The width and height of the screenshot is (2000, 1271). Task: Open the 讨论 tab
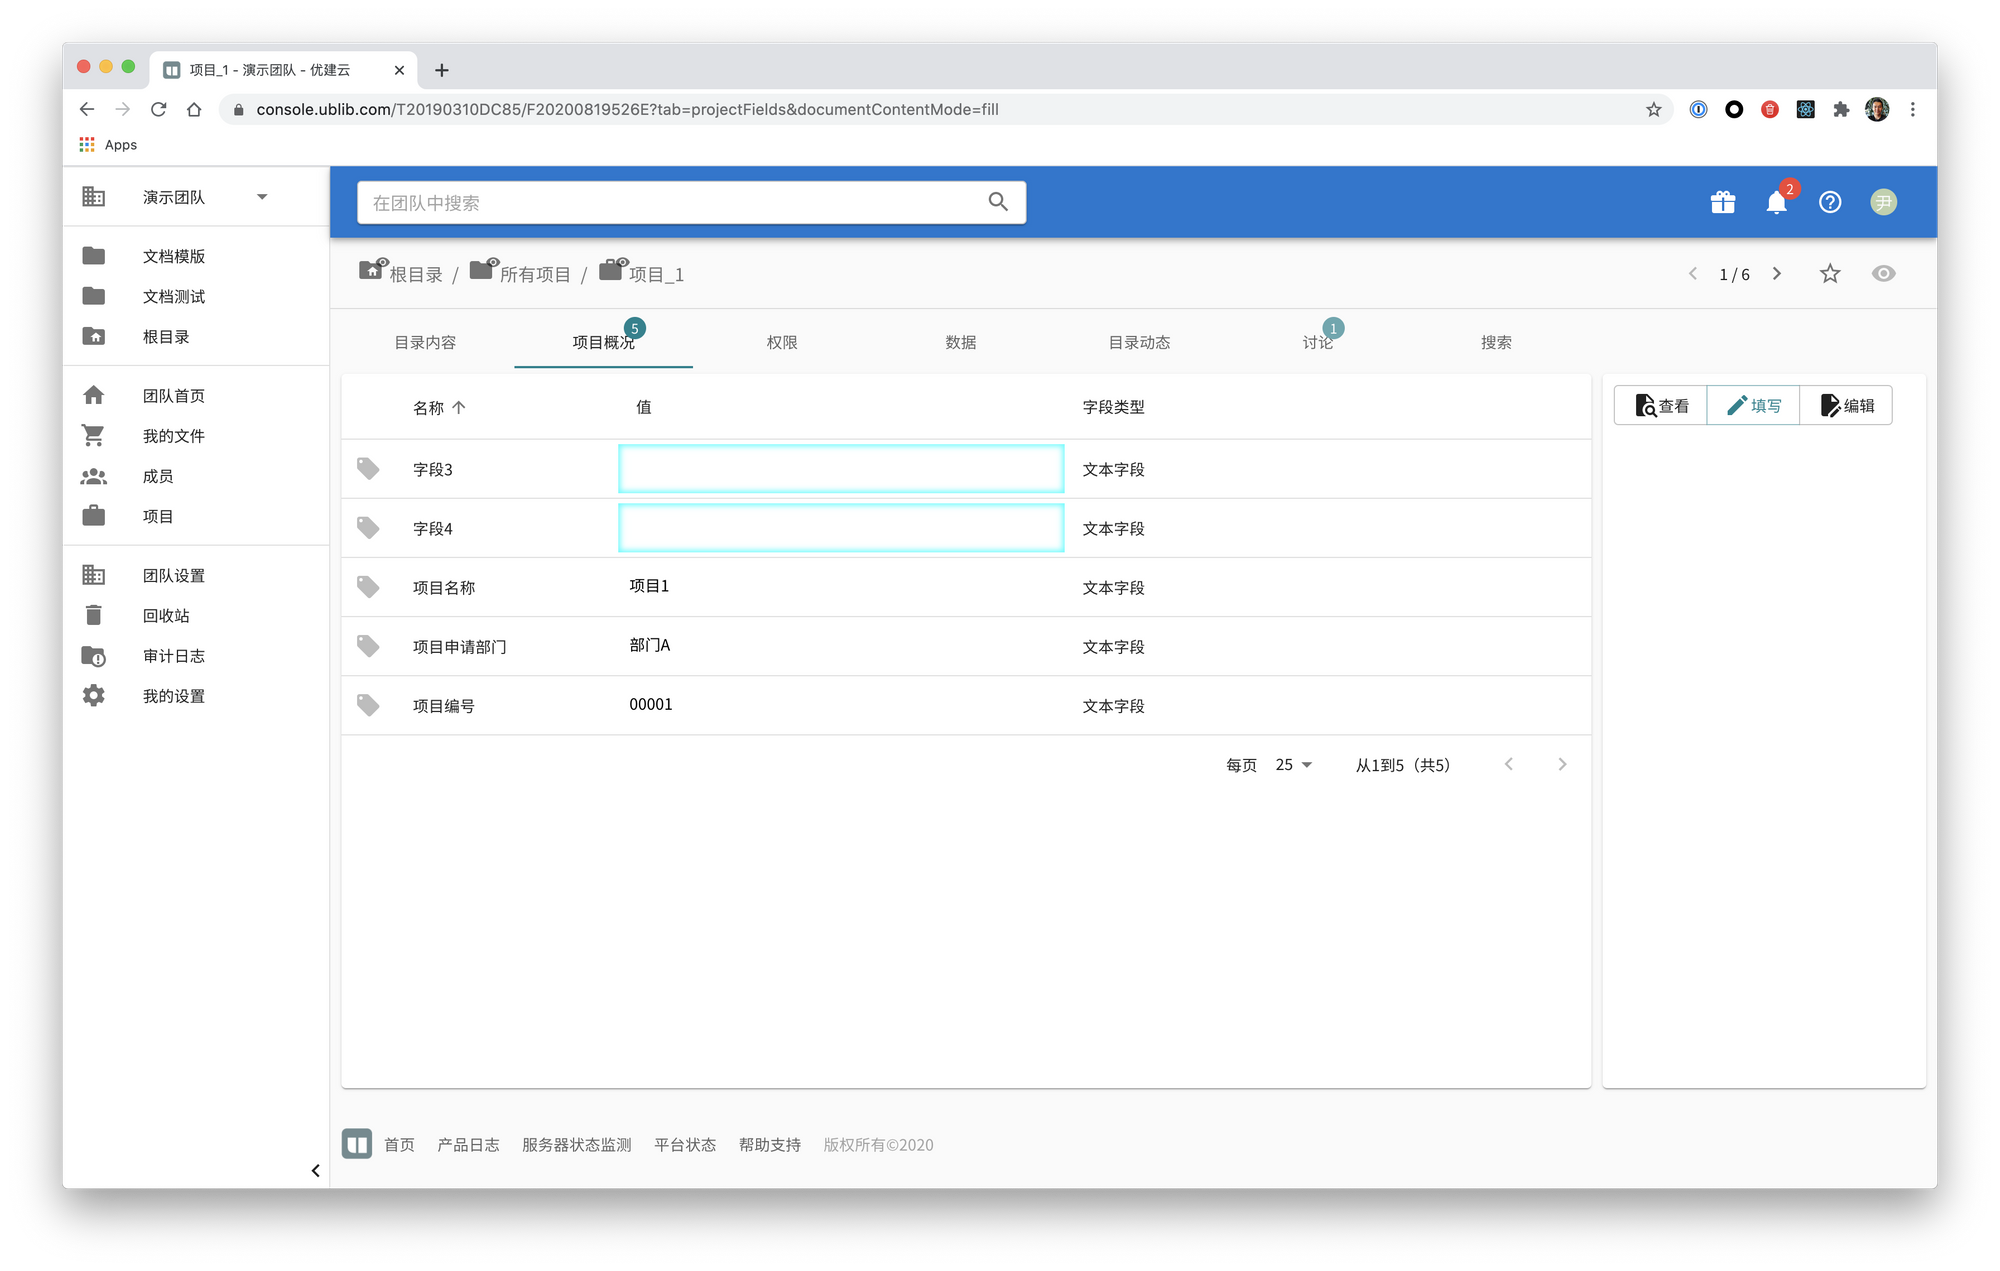(x=1317, y=342)
